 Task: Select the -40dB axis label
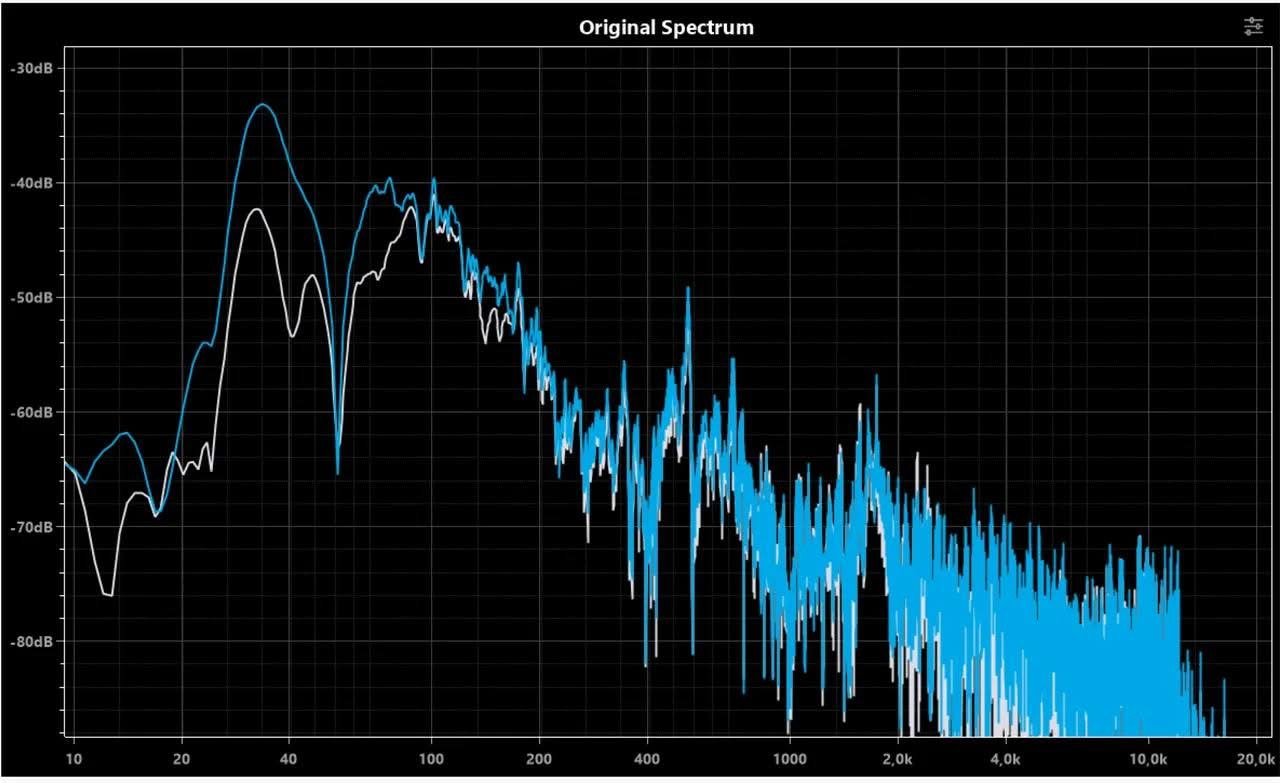36,183
